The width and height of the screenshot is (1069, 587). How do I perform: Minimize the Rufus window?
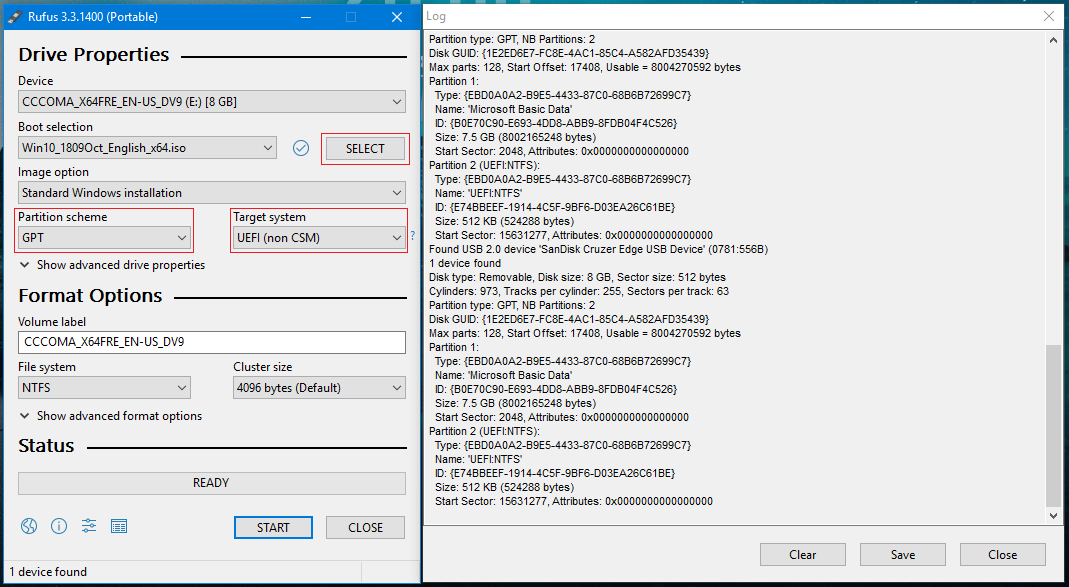tap(306, 17)
